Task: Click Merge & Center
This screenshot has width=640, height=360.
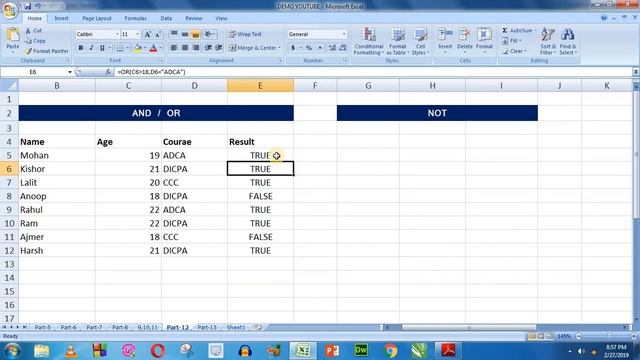Action: click(252, 48)
